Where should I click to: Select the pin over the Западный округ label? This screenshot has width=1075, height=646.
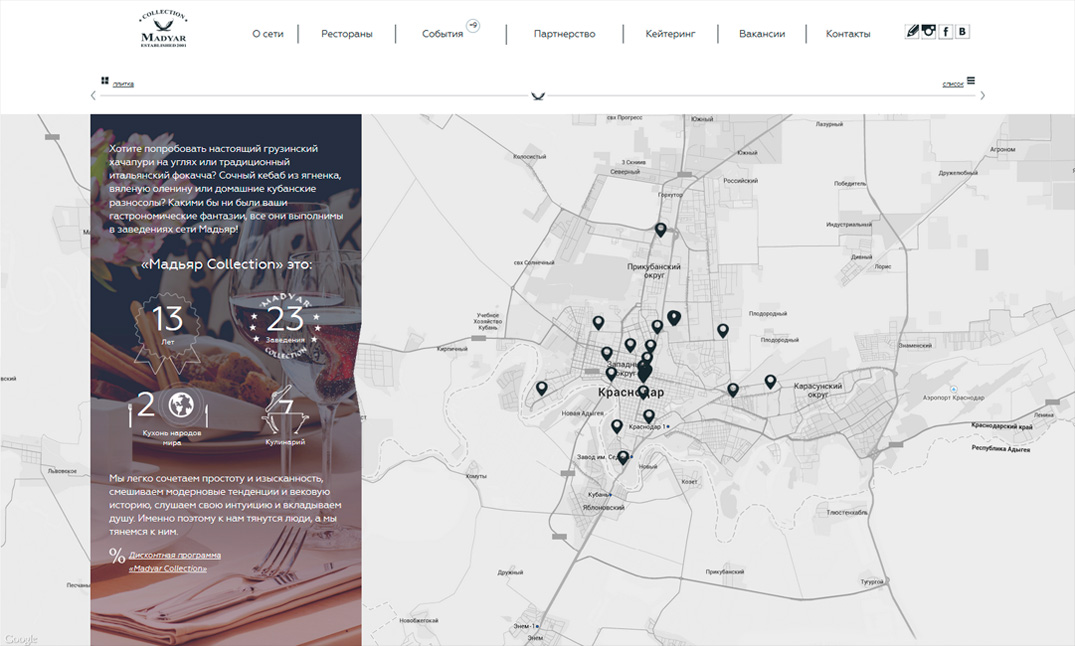611,374
